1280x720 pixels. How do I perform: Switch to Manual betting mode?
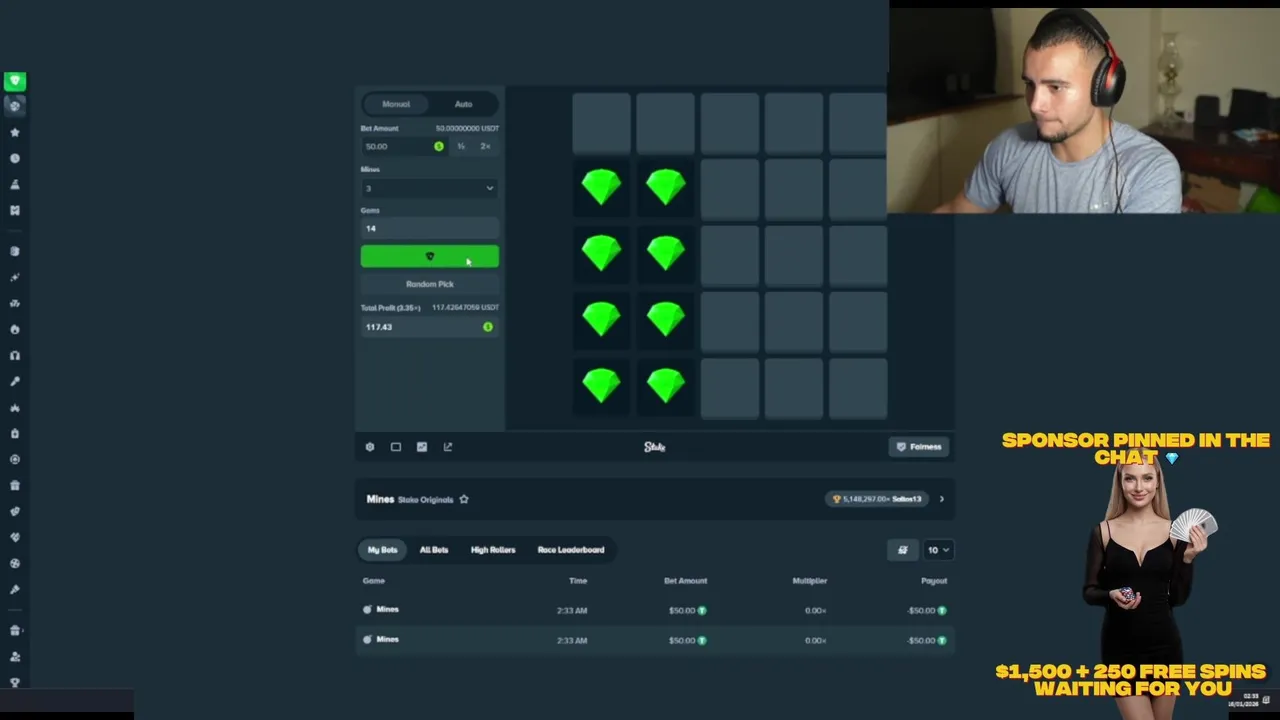click(x=396, y=104)
